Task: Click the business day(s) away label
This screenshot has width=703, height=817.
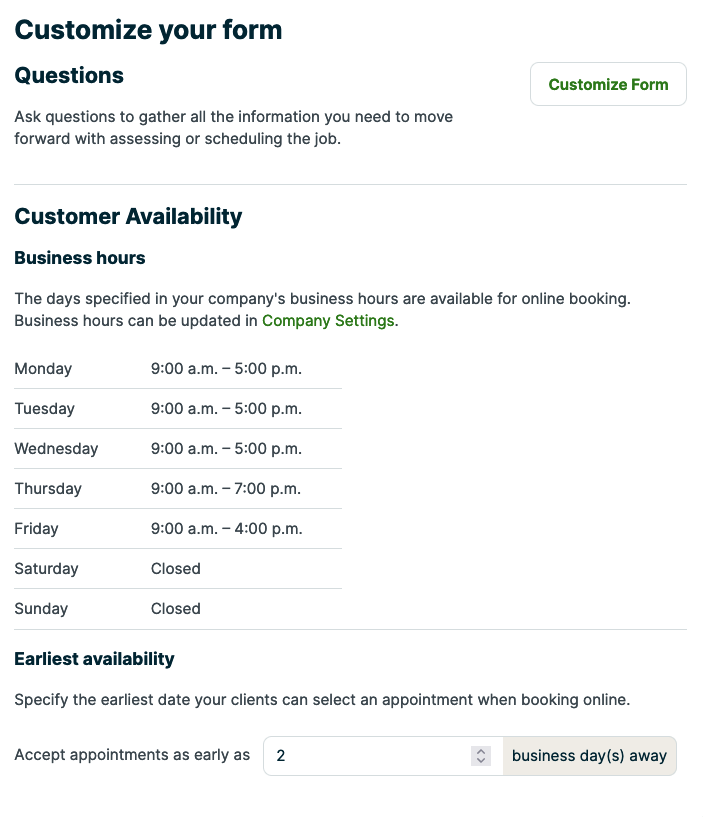Action: tap(588, 755)
